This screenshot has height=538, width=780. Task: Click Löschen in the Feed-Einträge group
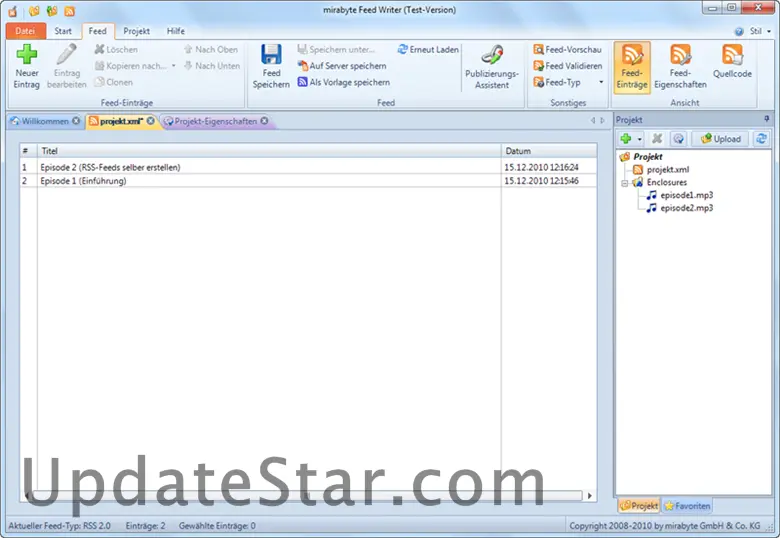click(116, 49)
